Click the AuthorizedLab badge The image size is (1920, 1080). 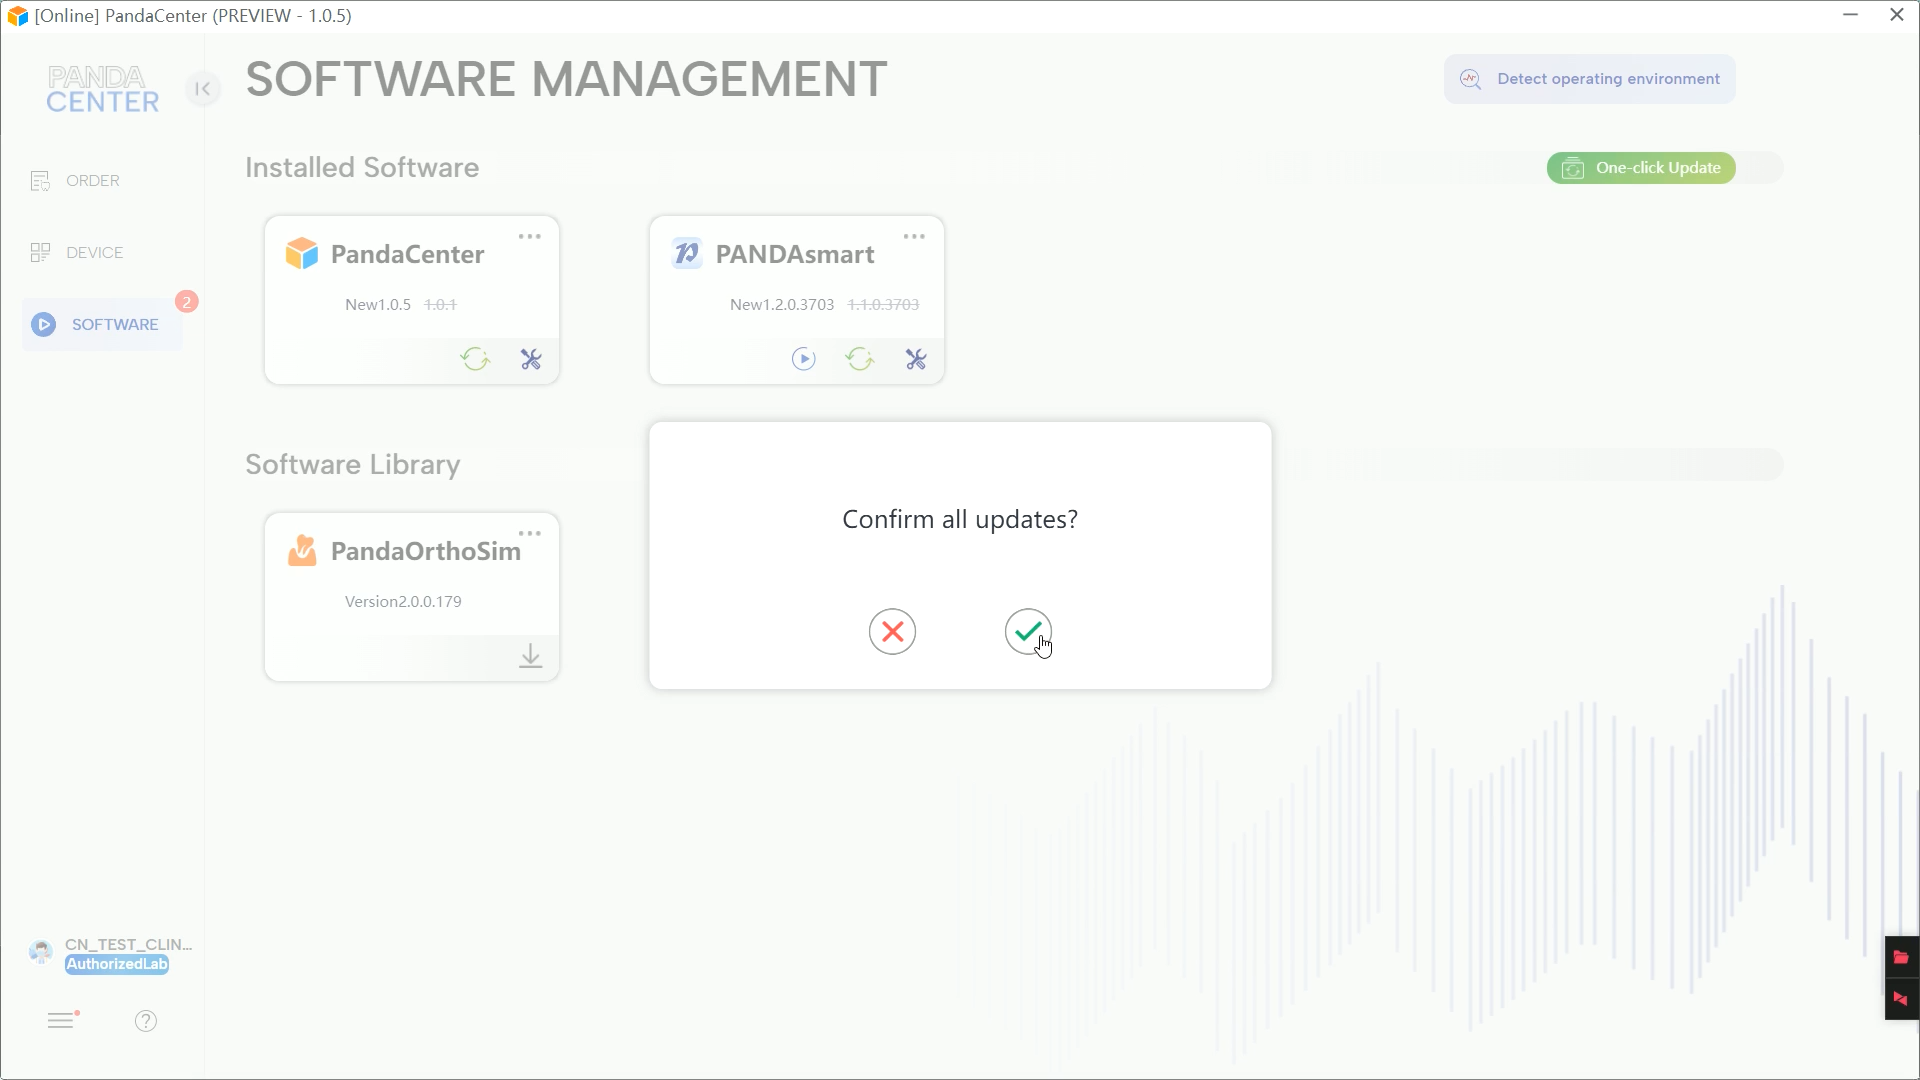tap(117, 965)
